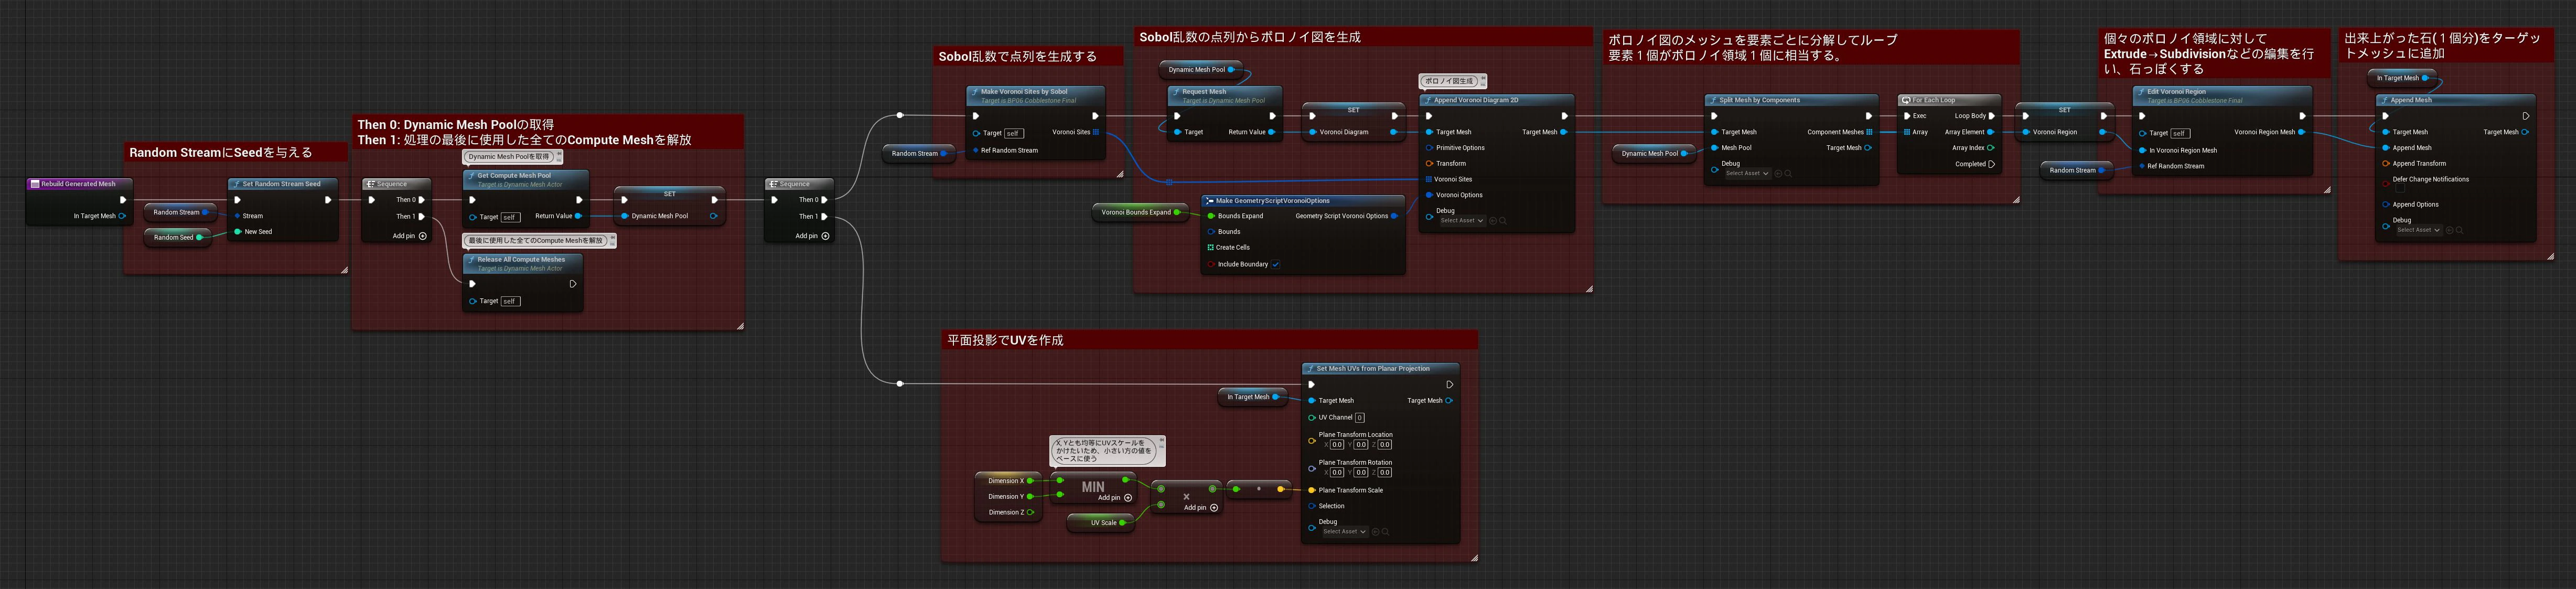Viewport: 2576px width, 589px height.
Task: Open Select Asset dropdown in Append Mesh node
Action: click(2419, 230)
